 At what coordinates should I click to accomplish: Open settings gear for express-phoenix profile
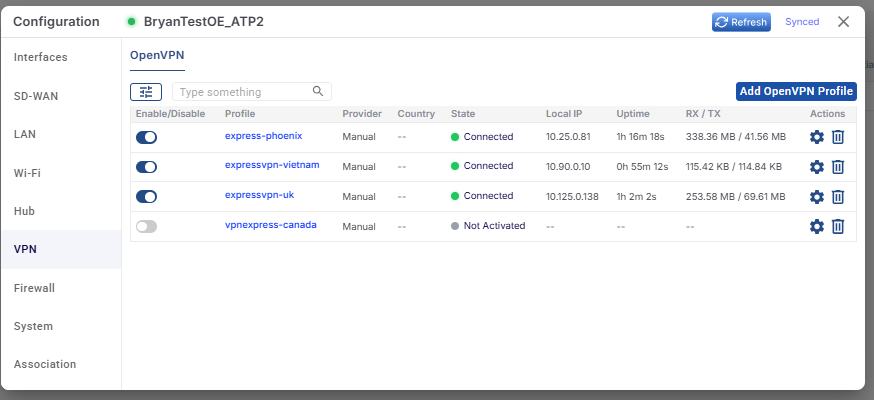(817, 137)
